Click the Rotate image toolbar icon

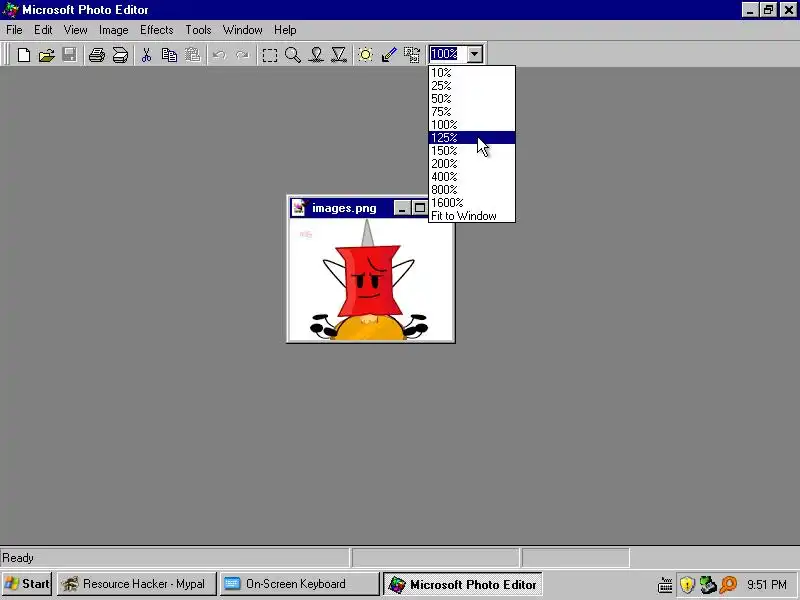click(x=412, y=55)
